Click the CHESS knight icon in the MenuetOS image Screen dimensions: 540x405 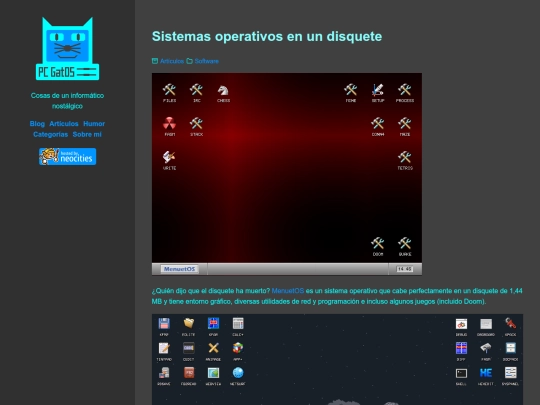(224, 92)
